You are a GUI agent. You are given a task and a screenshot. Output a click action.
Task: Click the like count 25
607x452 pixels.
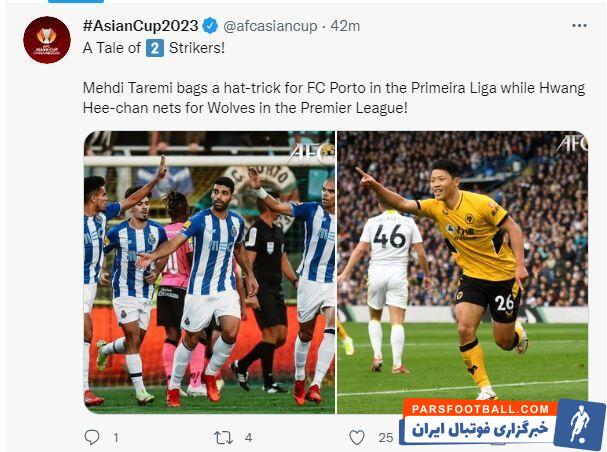(x=386, y=438)
